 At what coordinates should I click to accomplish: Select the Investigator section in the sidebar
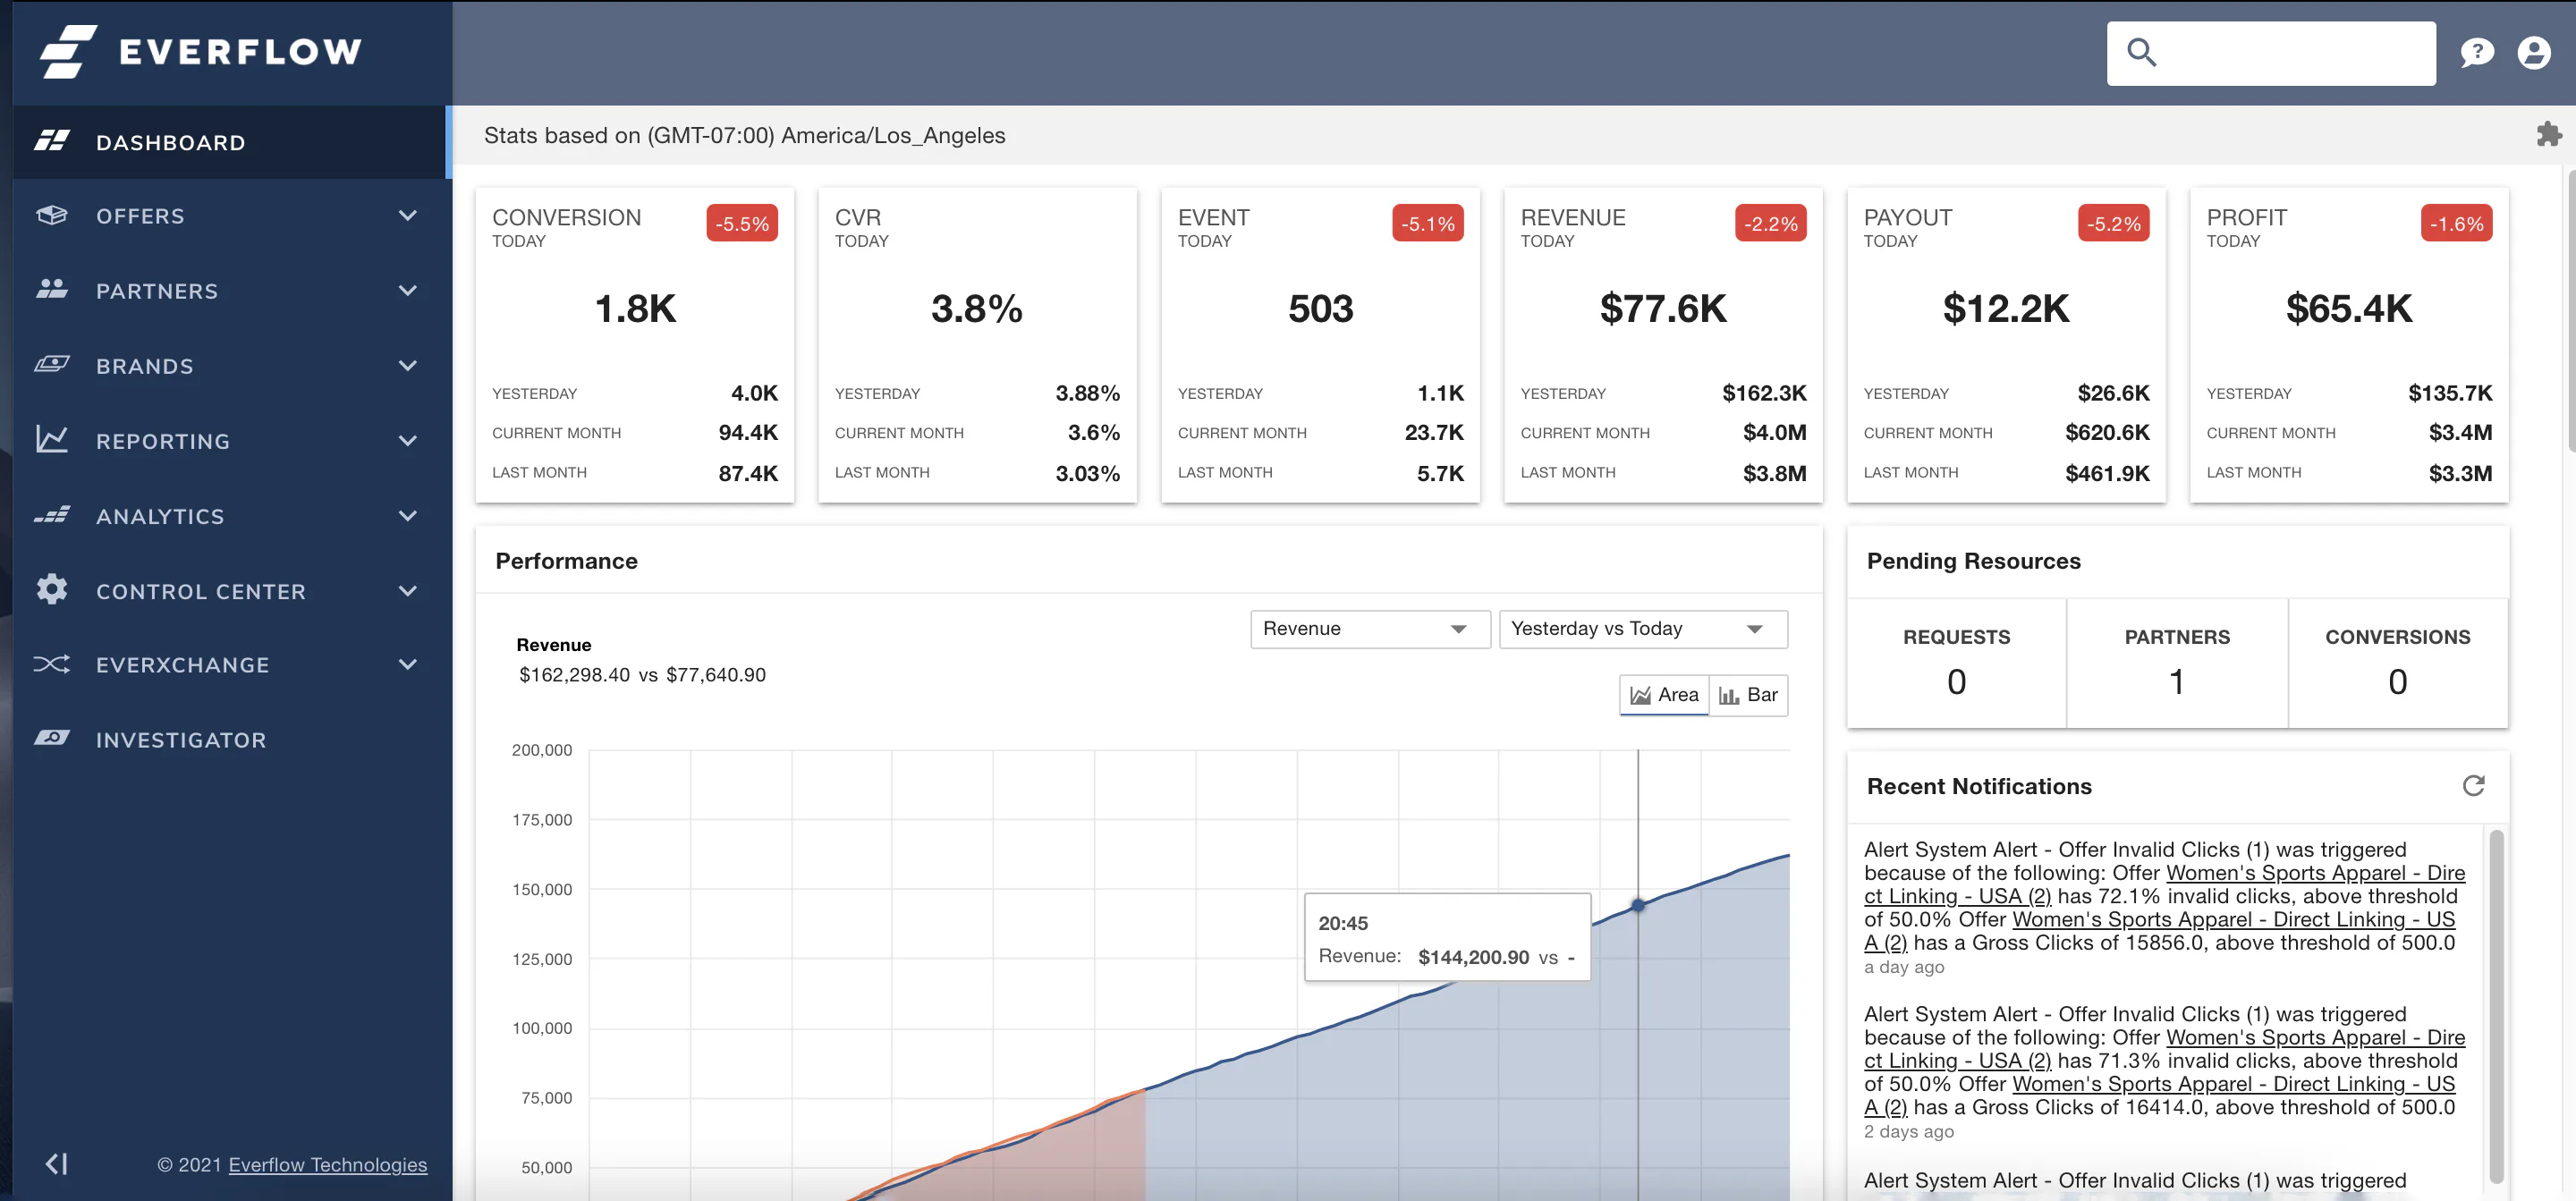pos(179,739)
